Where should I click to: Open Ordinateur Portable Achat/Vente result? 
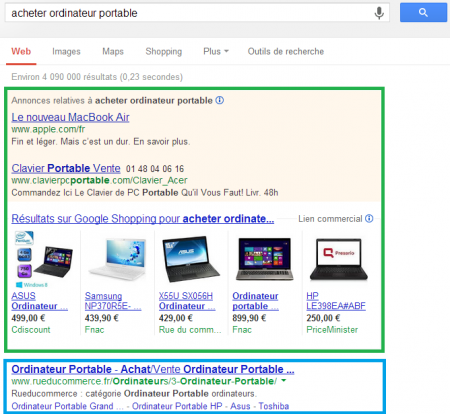pos(153,369)
